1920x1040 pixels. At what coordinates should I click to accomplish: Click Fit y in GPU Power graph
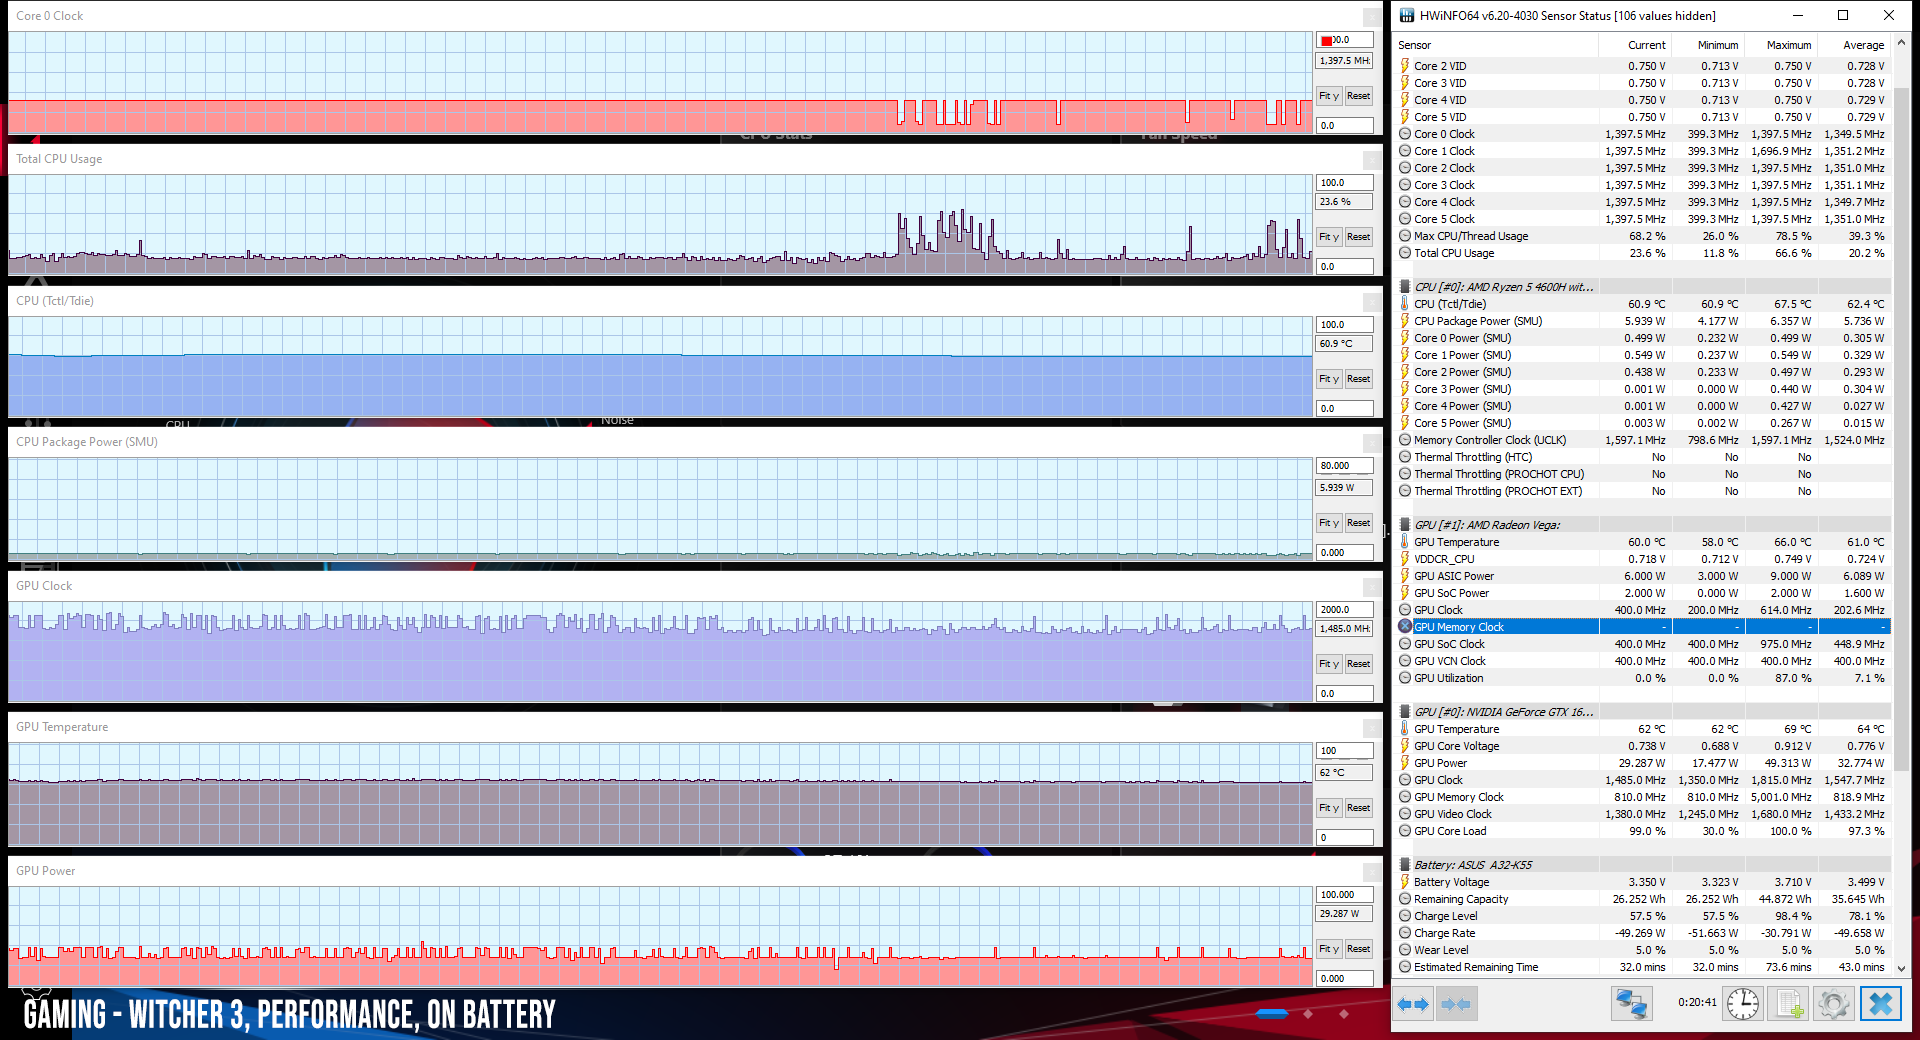[x=1329, y=949]
